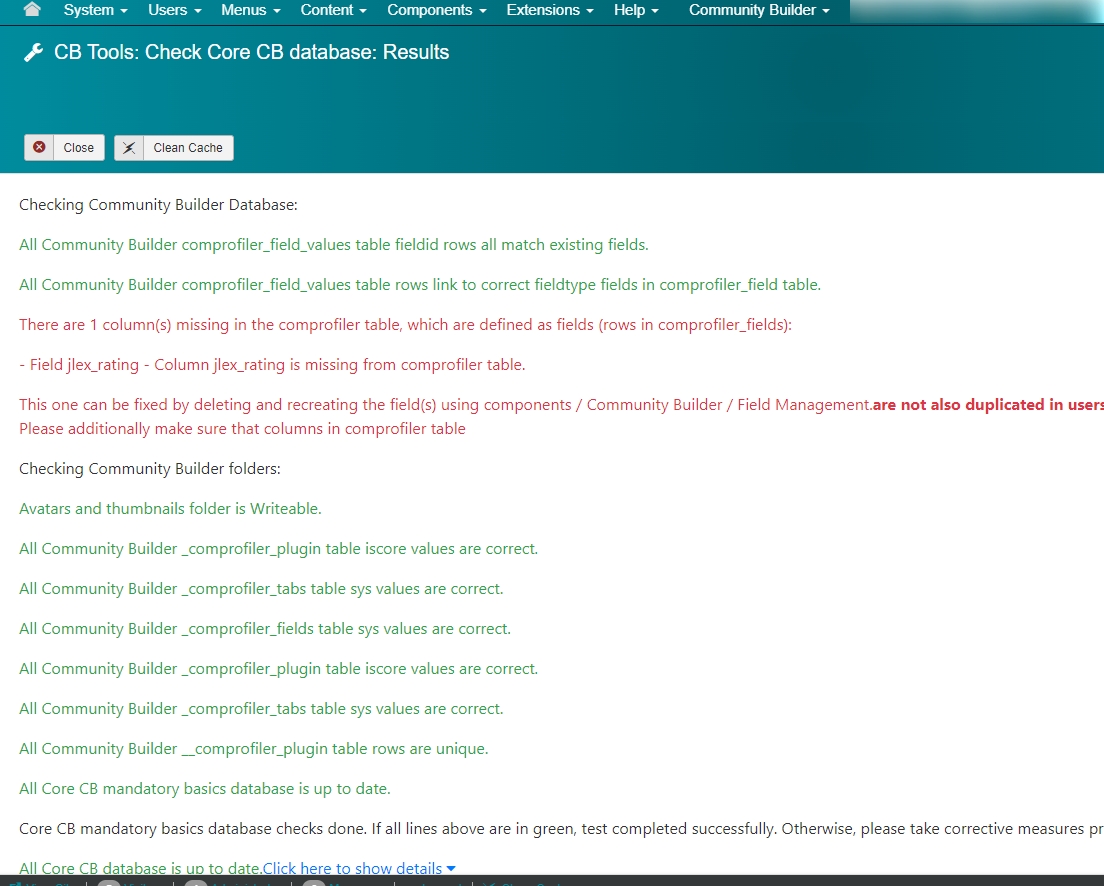Click 'All Core CB database is up to date.' text
Image resolution: width=1104 pixels, height=886 pixels.
141,868
